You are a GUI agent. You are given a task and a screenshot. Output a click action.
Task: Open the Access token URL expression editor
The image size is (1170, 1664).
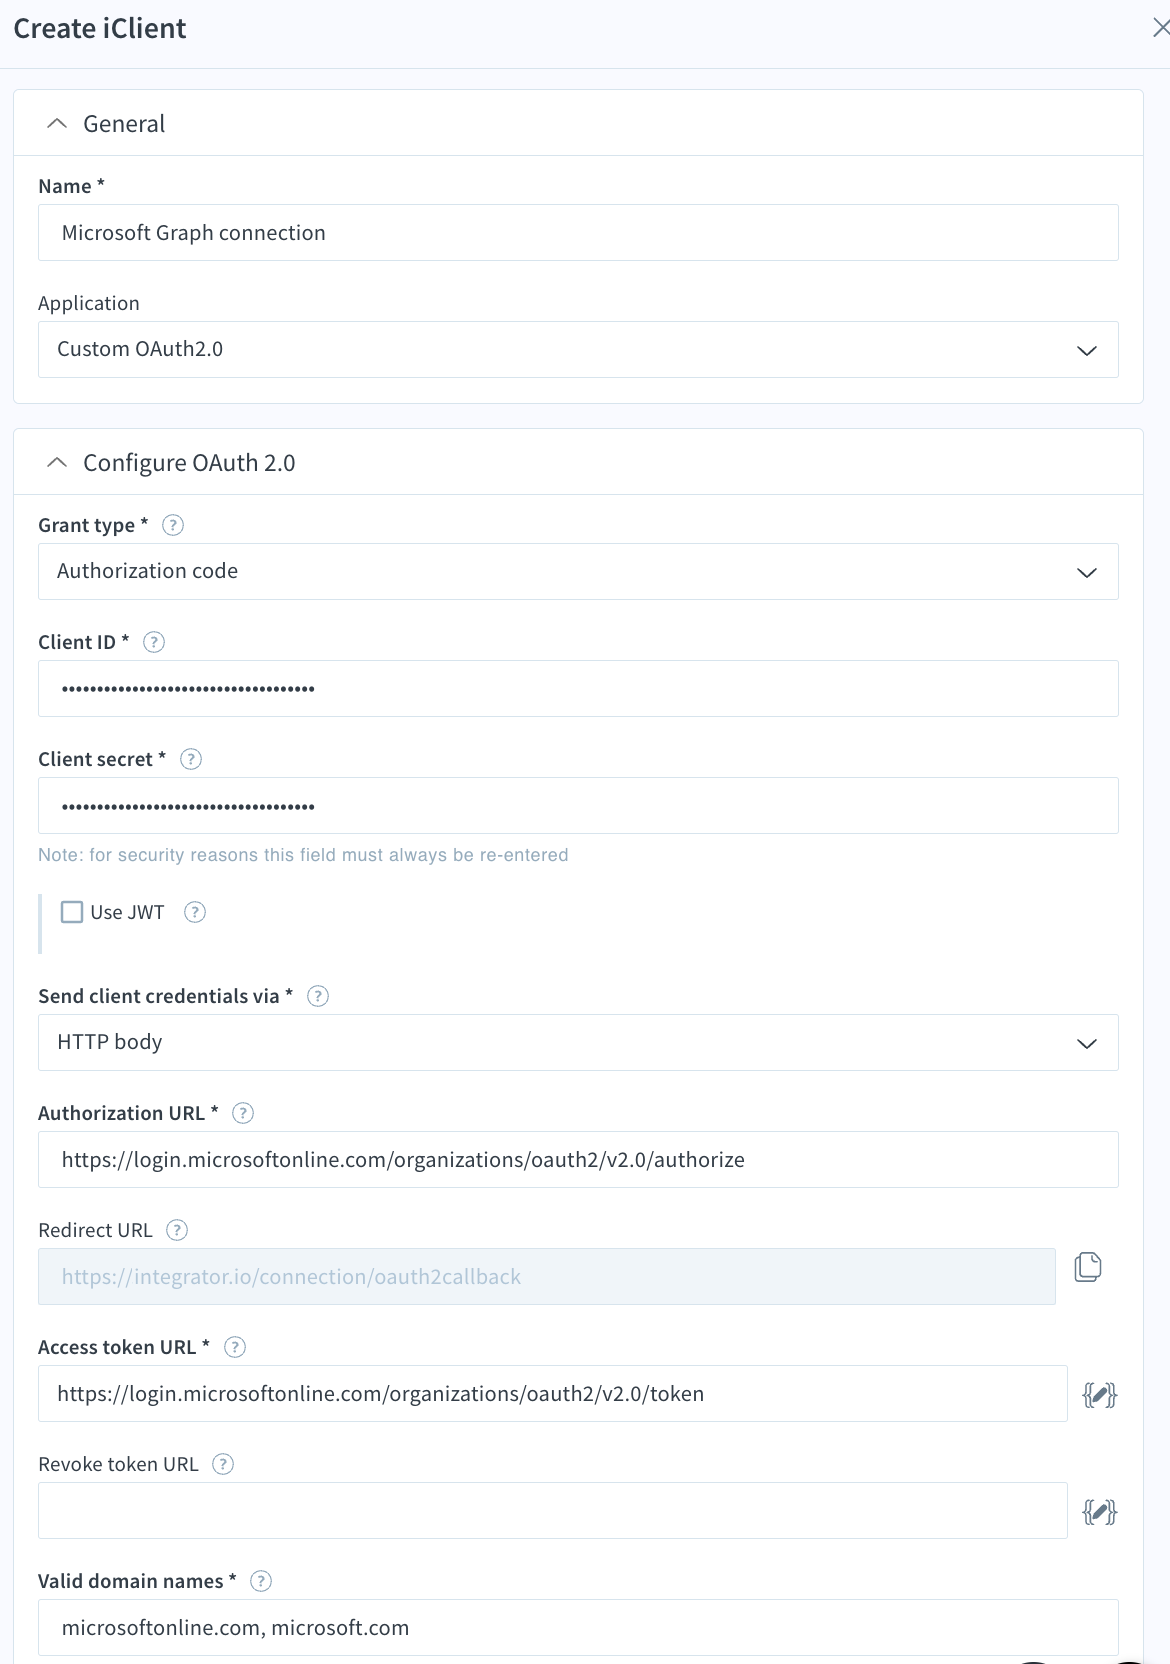[x=1099, y=1394]
